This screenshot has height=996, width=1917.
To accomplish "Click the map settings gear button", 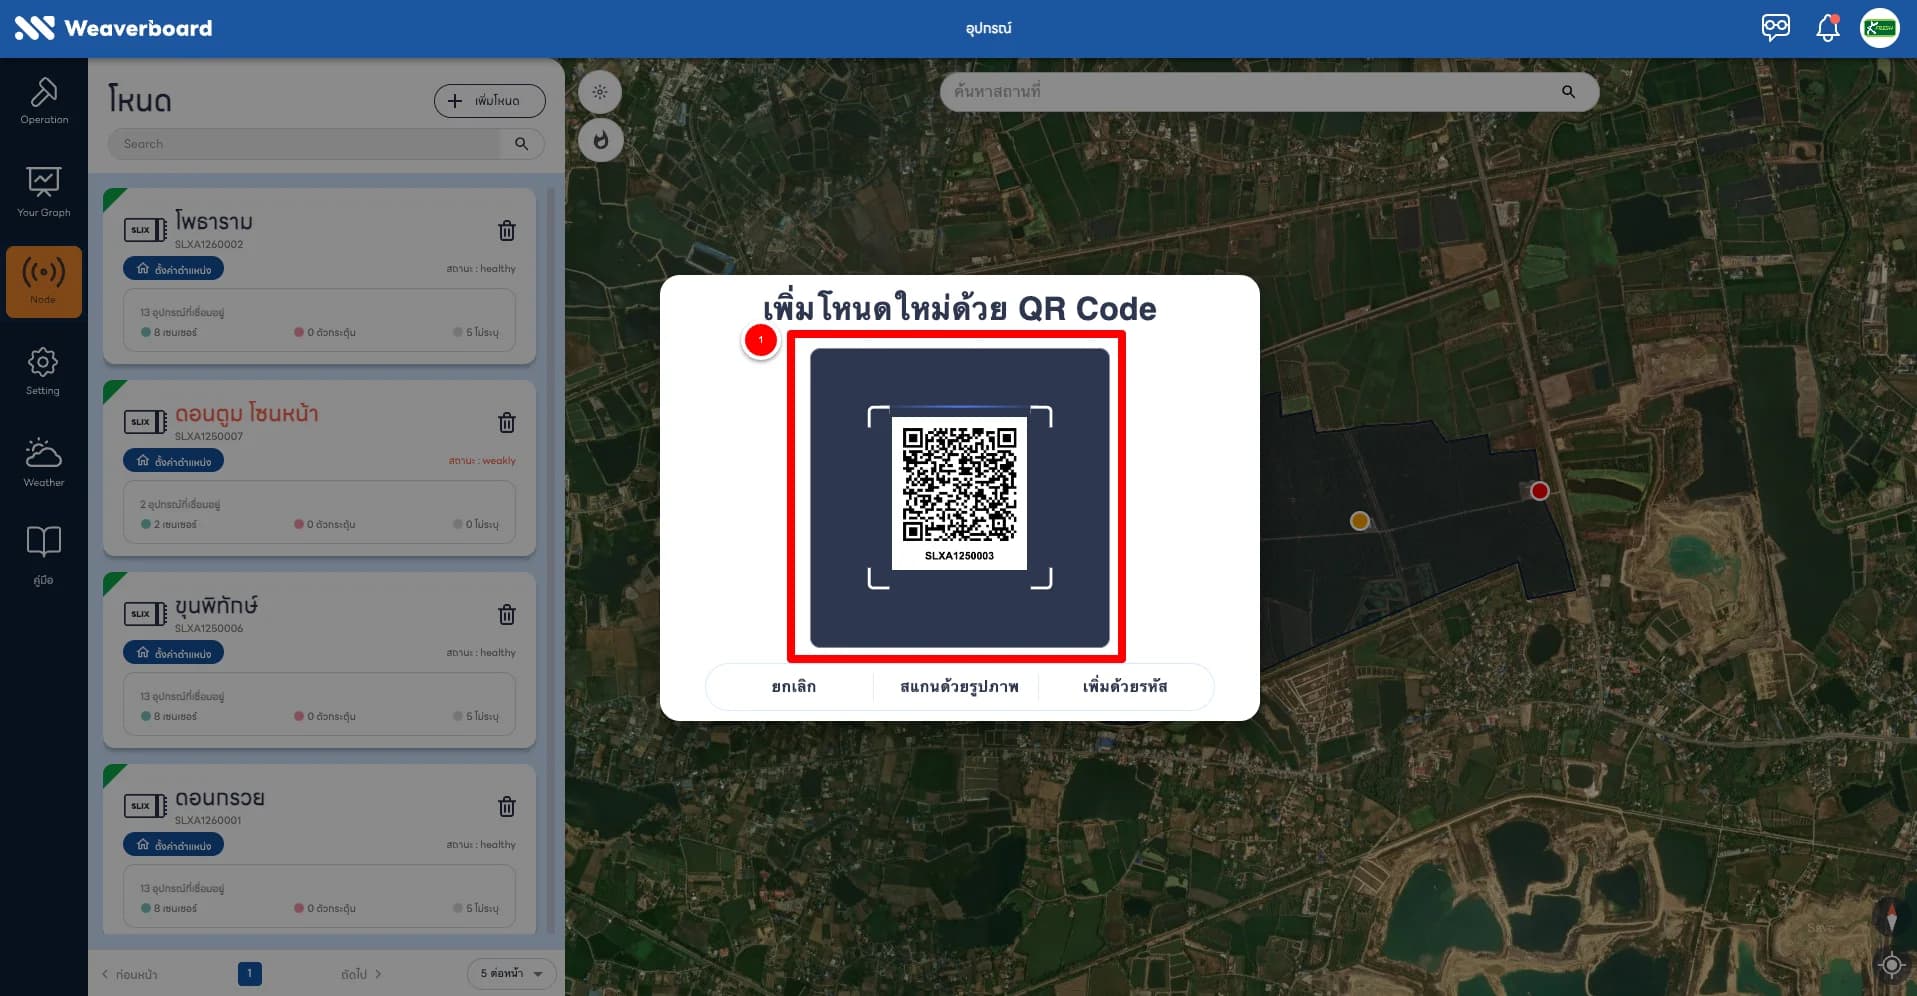I will pyautogui.click(x=600, y=92).
